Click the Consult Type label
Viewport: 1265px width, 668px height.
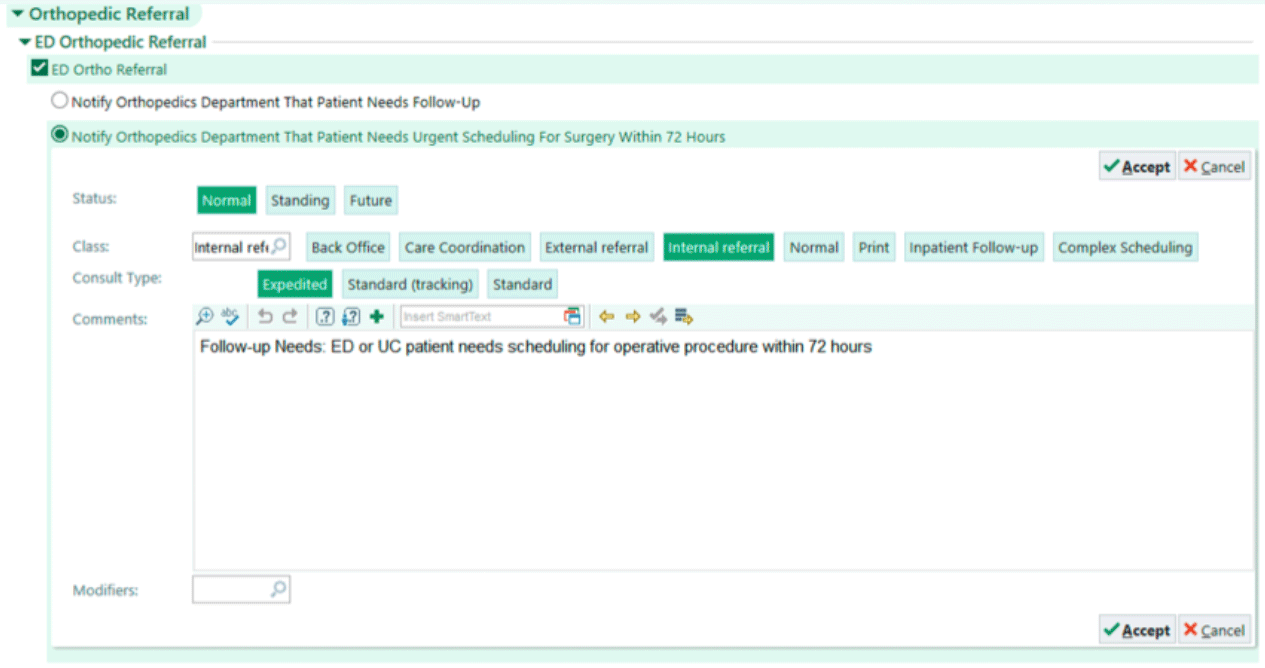coord(117,278)
